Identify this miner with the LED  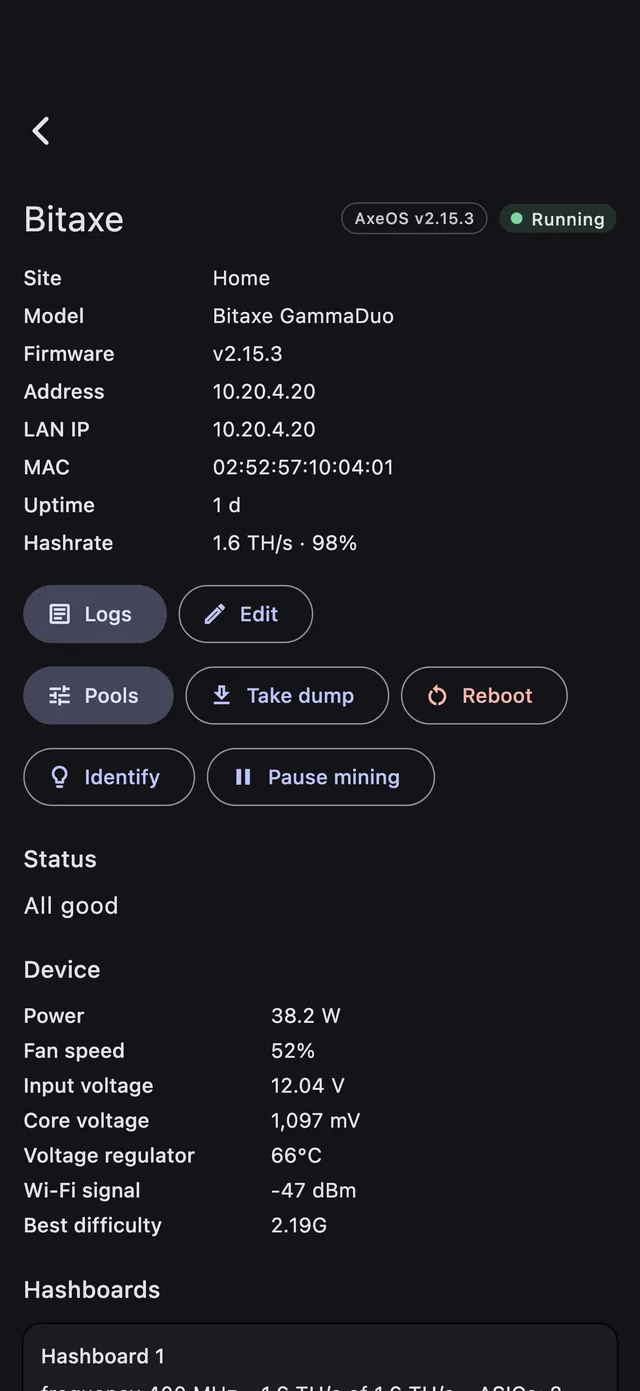coord(109,777)
